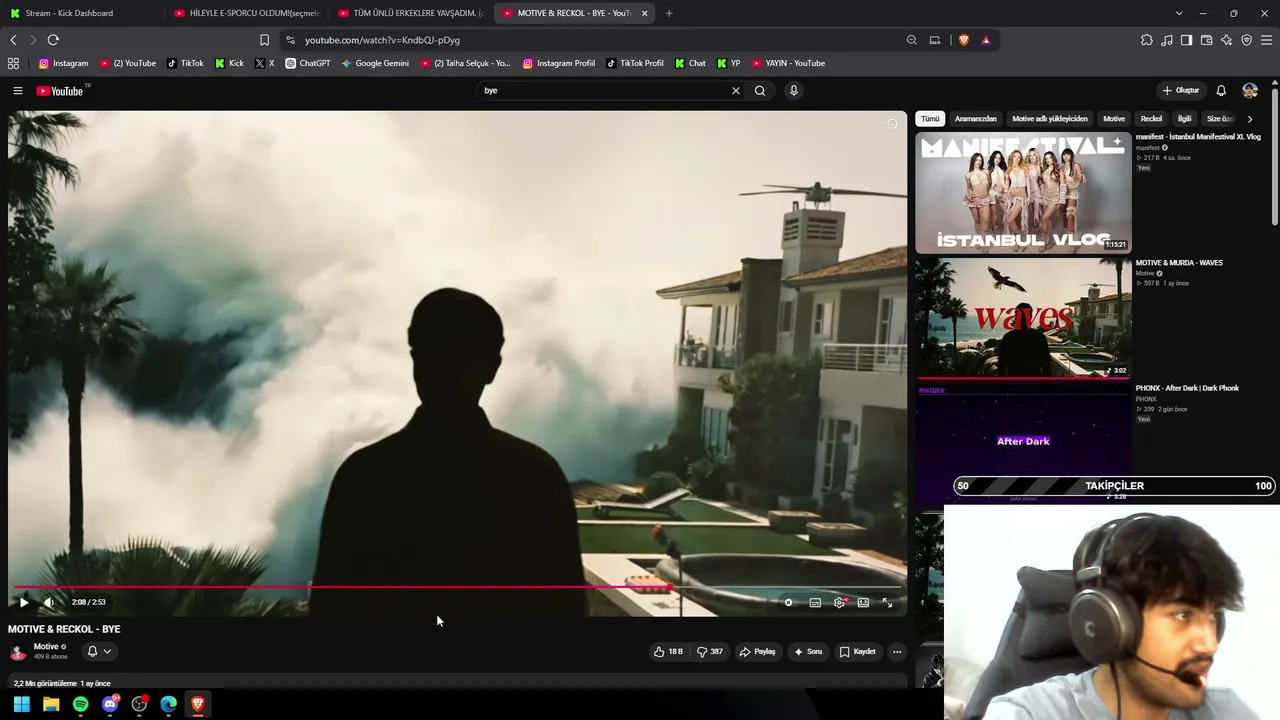Switch to the TÜM ÜNLÜ ERKEKLERE YAVŞADIM tab
Viewport: 1280px width, 720px height.
pos(411,13)
